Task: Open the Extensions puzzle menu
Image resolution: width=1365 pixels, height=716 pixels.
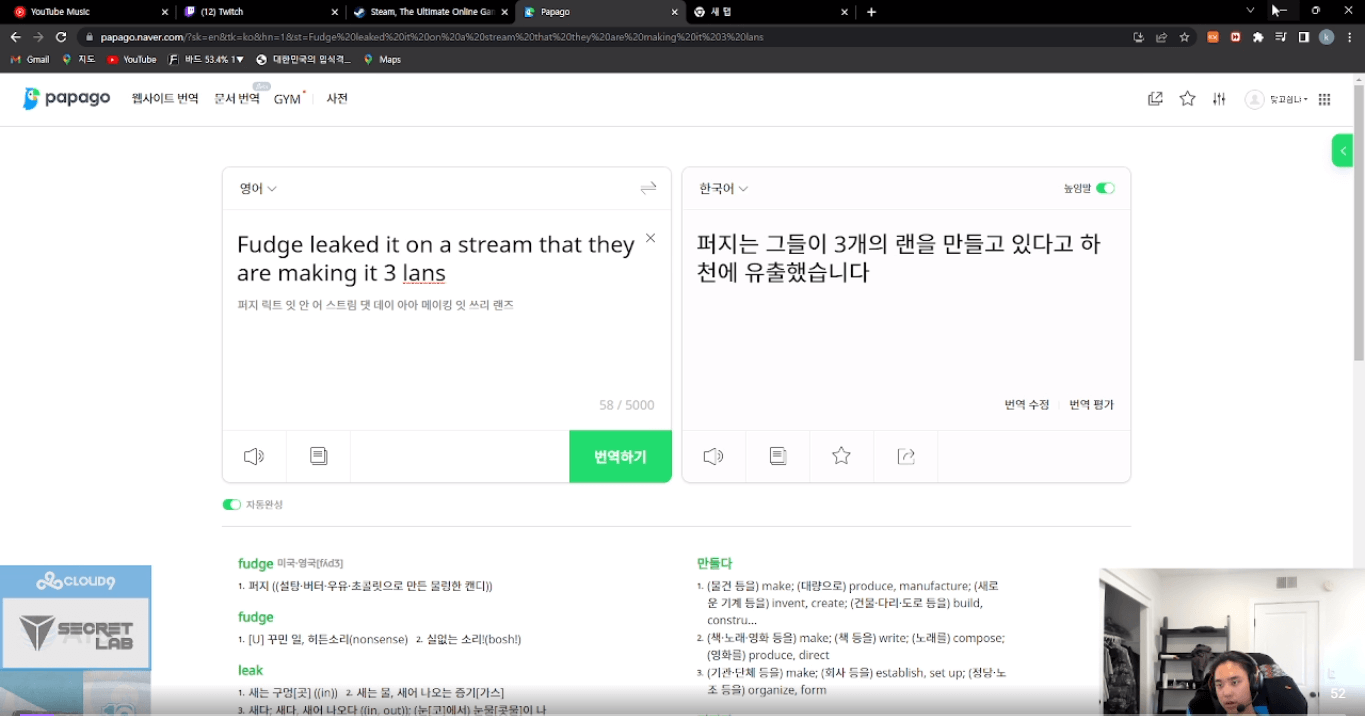Action: [x=1258, y=37]
